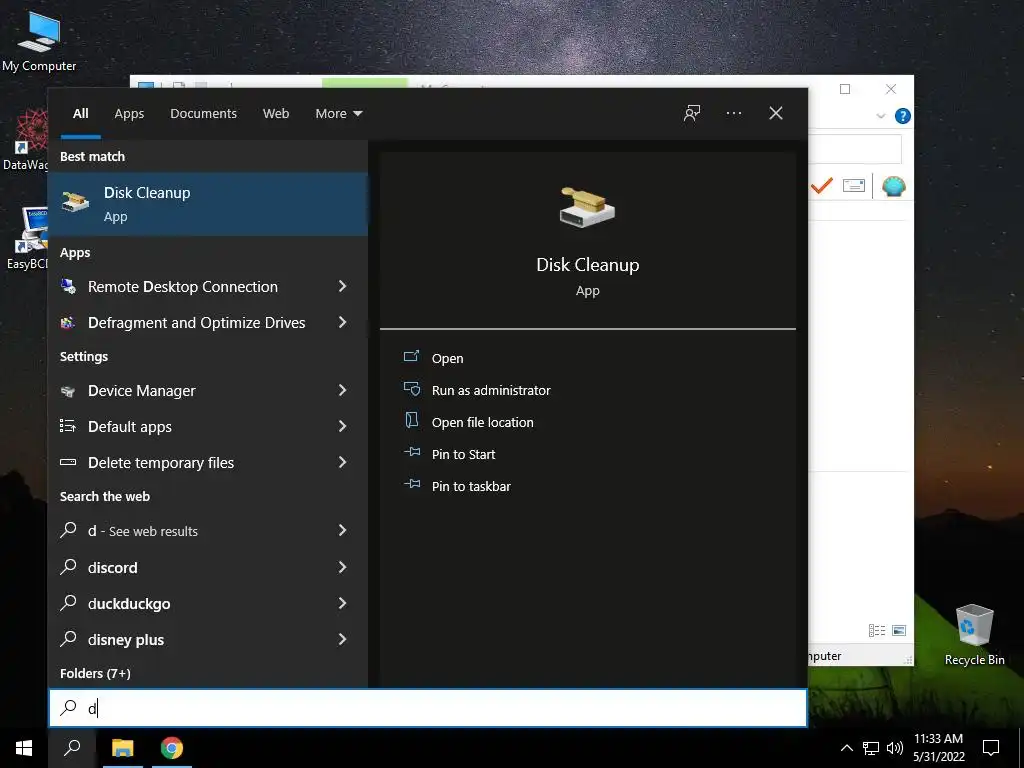Click the network tray icon
This screenshot has height=768, width=1024.
coord(871,748)
